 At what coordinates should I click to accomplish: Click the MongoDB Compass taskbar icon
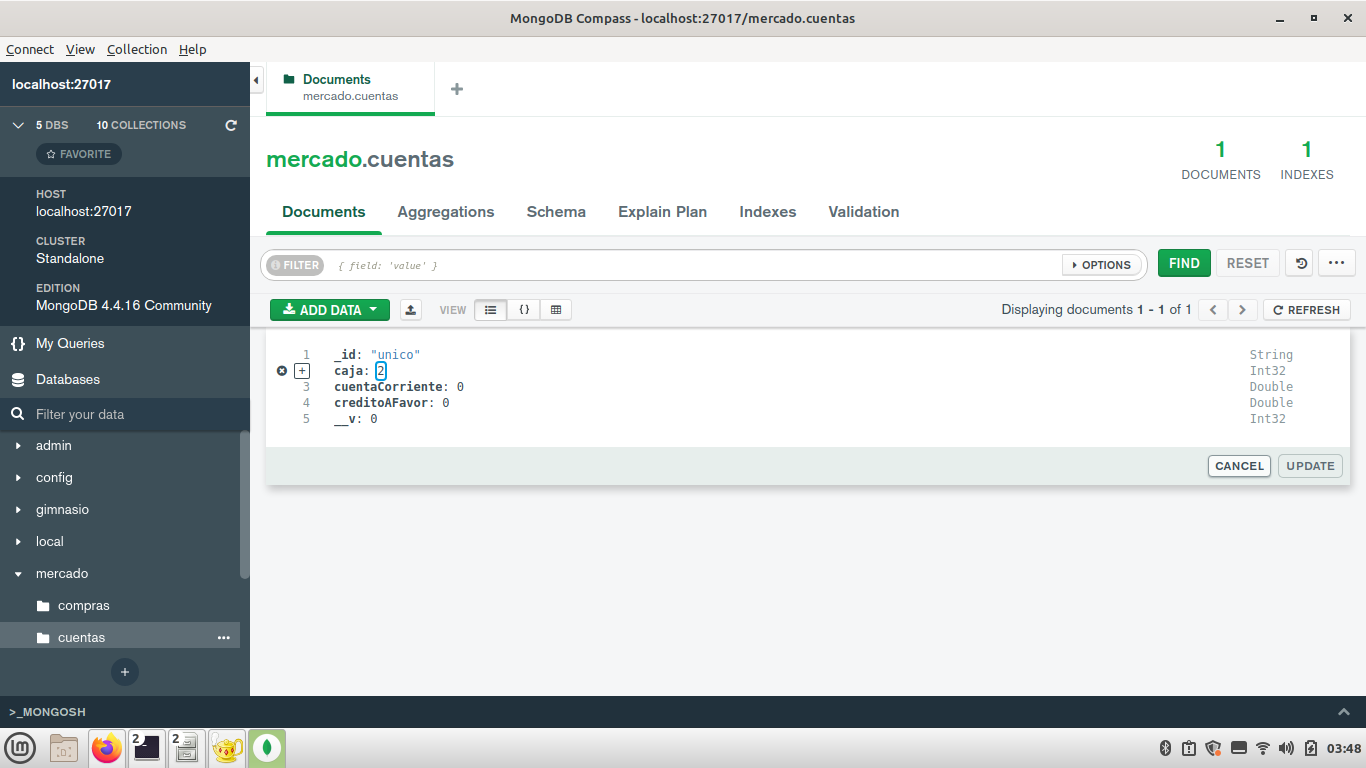(267, 748)
